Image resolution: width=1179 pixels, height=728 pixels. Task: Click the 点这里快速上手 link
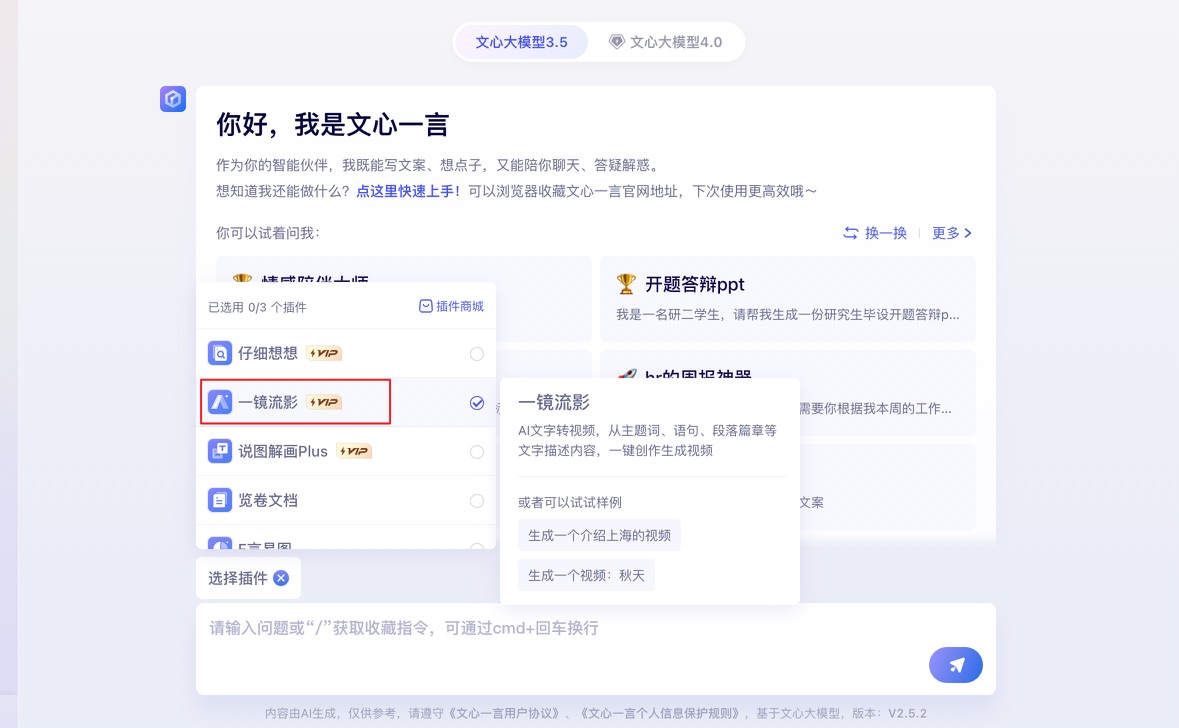[x=409, y=190]
